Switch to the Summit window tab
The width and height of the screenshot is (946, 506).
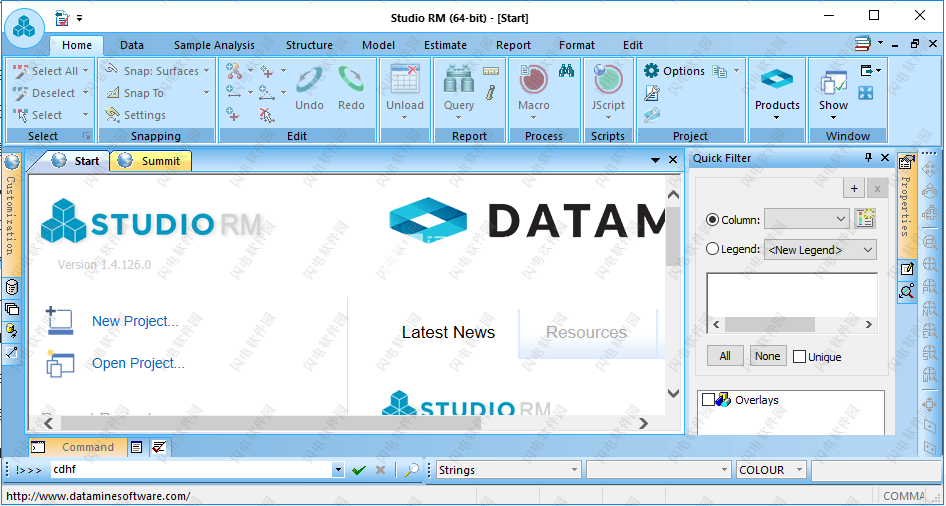[151, 161]
